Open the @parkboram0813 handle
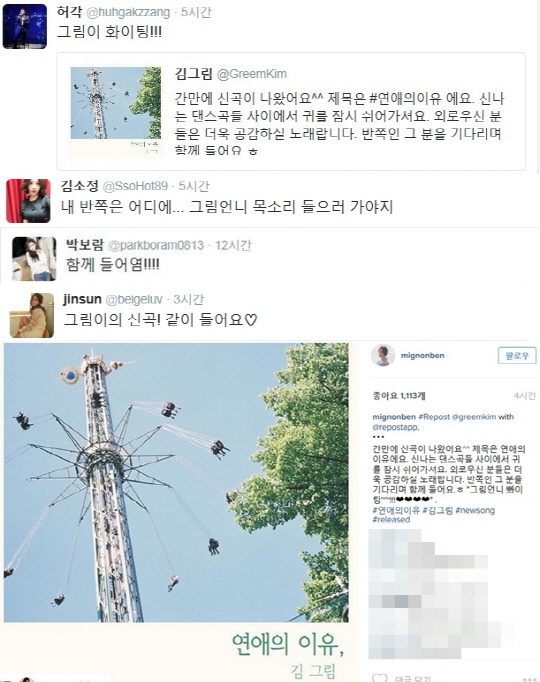 click(156, 245)
